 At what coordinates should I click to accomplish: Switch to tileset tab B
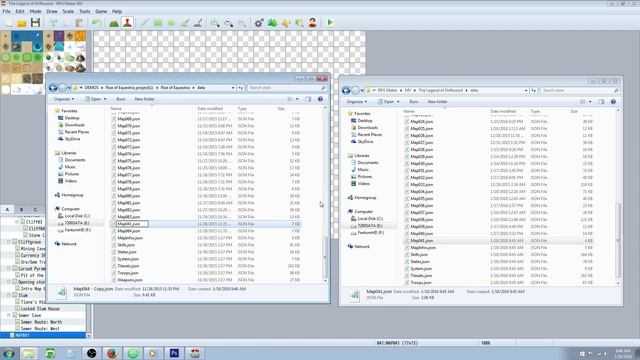click(21, 209)
